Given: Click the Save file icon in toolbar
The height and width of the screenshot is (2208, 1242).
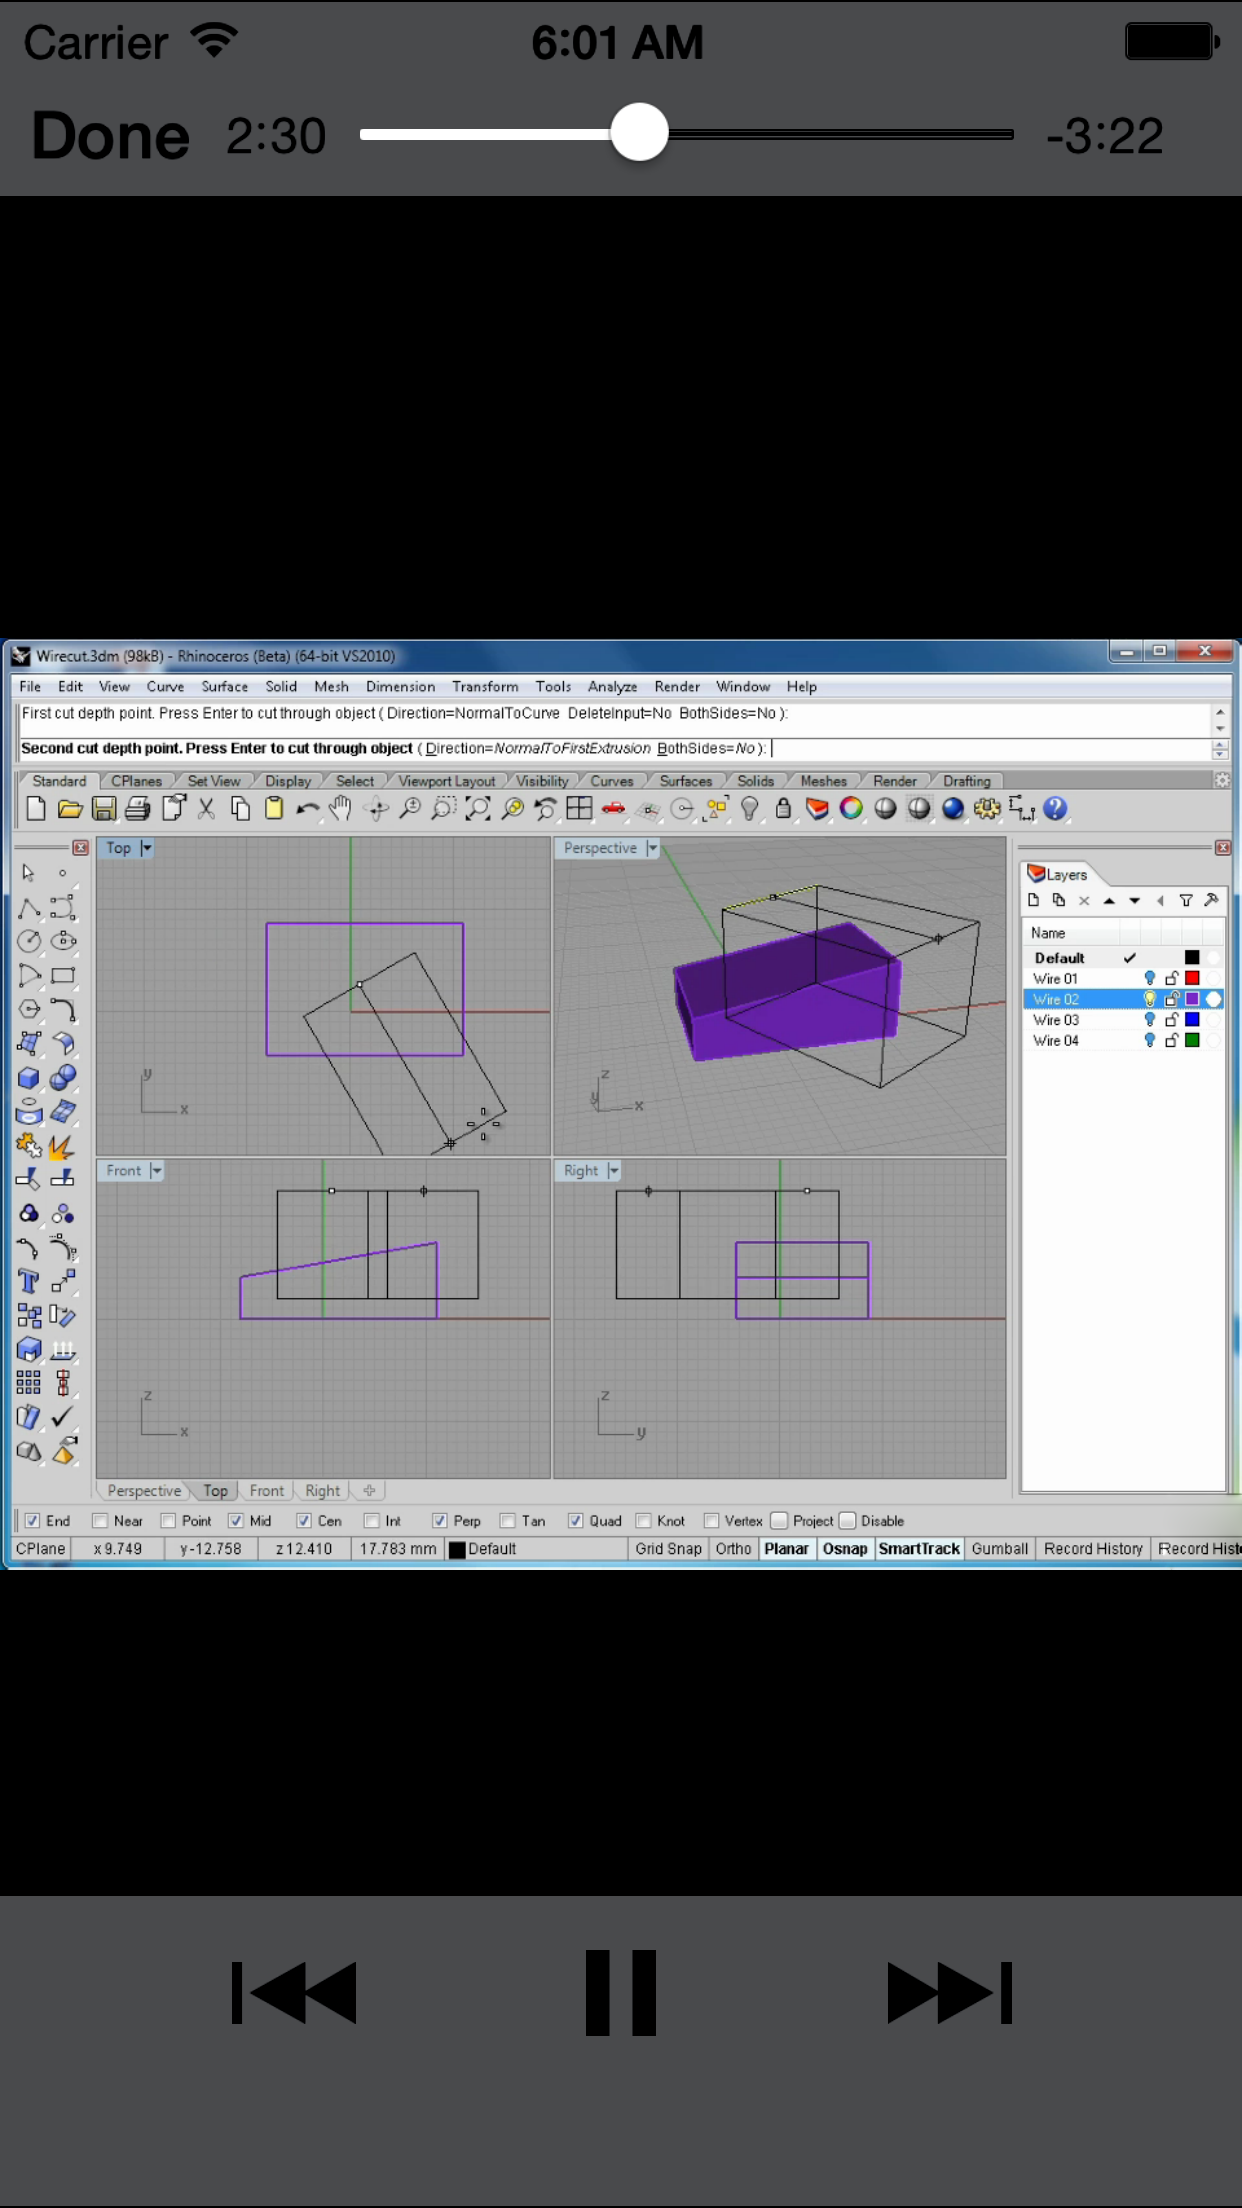Looking at the screenshot, I should (104, 809).
